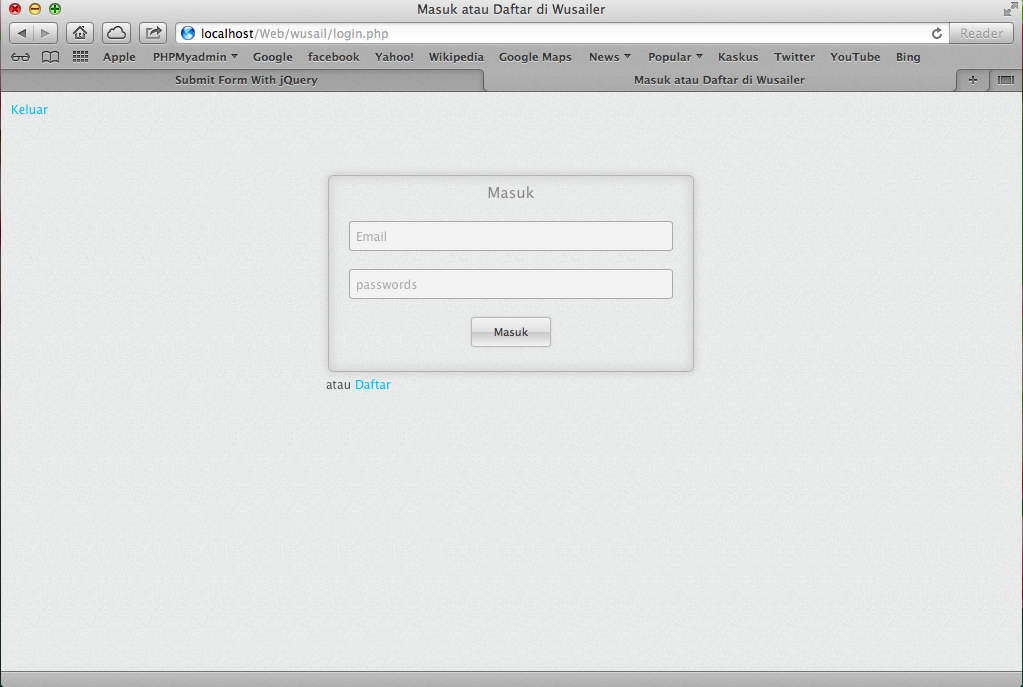Expand the PHPMyadmin bookmarks folder
1023x687 pixels.
pos(195,57)
